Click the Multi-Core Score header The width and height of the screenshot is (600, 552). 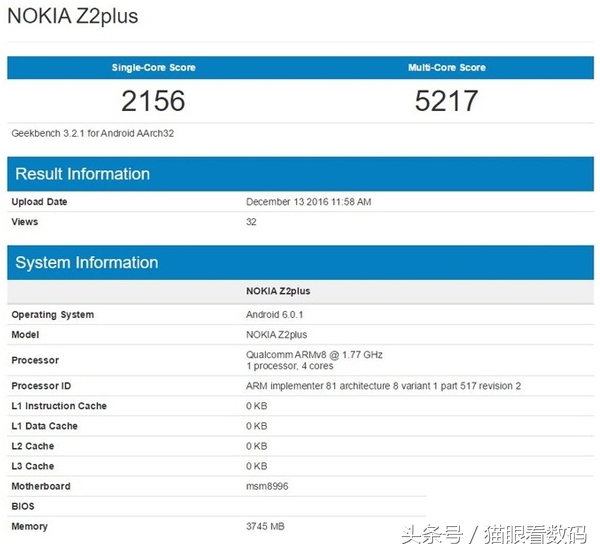446,68
